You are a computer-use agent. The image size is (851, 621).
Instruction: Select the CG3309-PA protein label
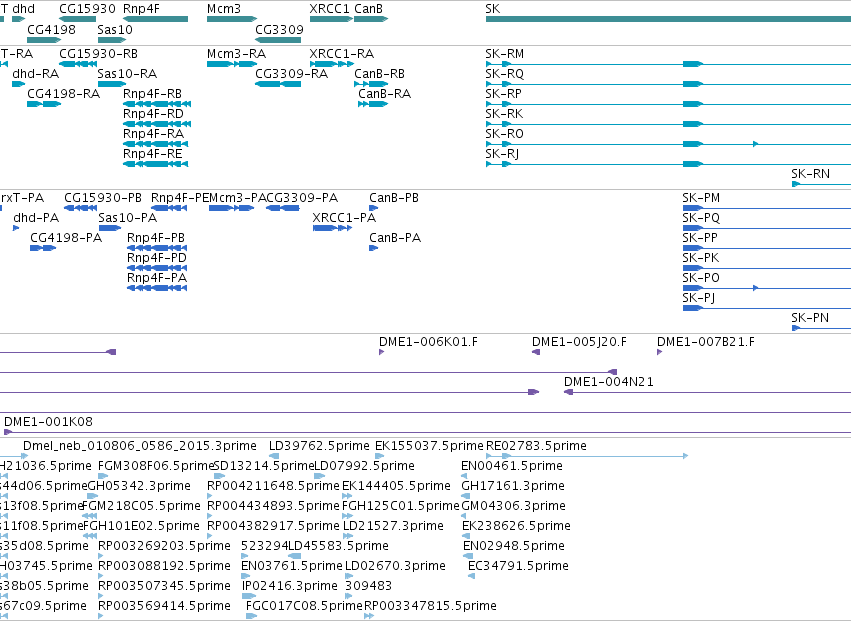(302, 198)
